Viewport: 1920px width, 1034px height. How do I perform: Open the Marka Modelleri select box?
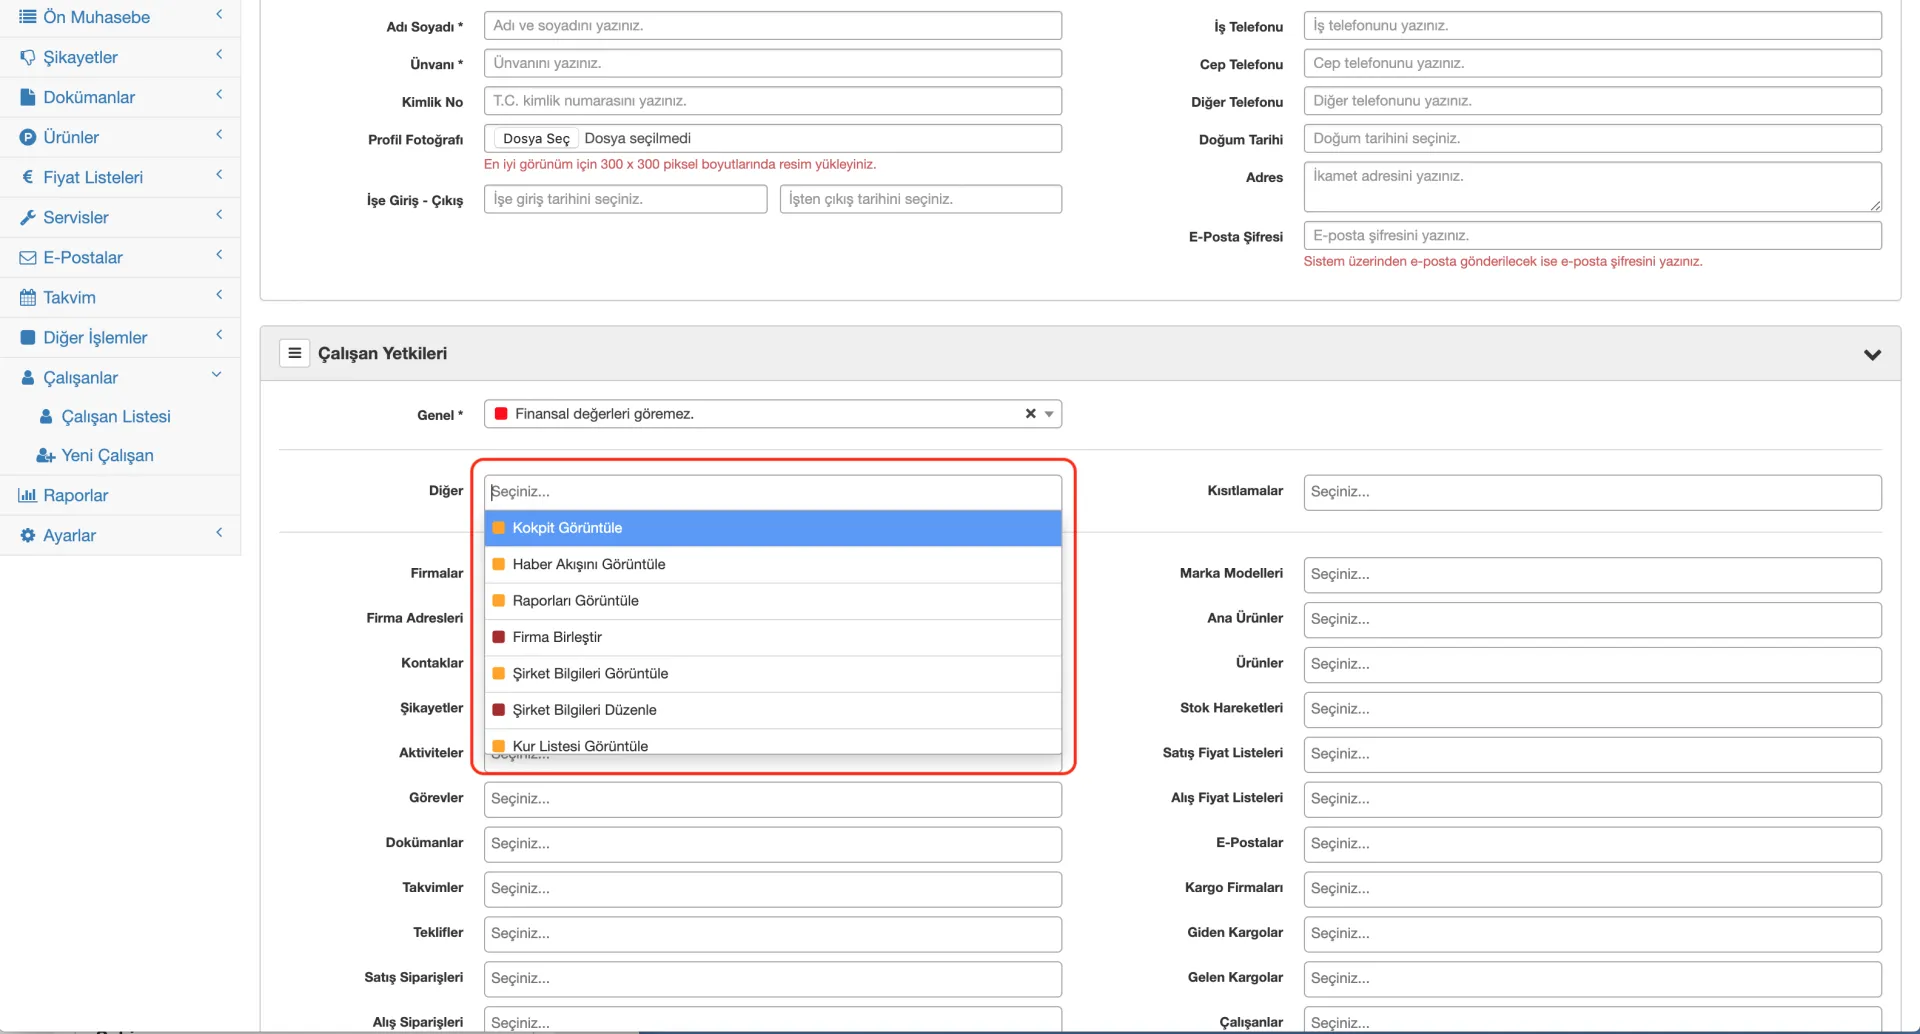coord(1592,574)
